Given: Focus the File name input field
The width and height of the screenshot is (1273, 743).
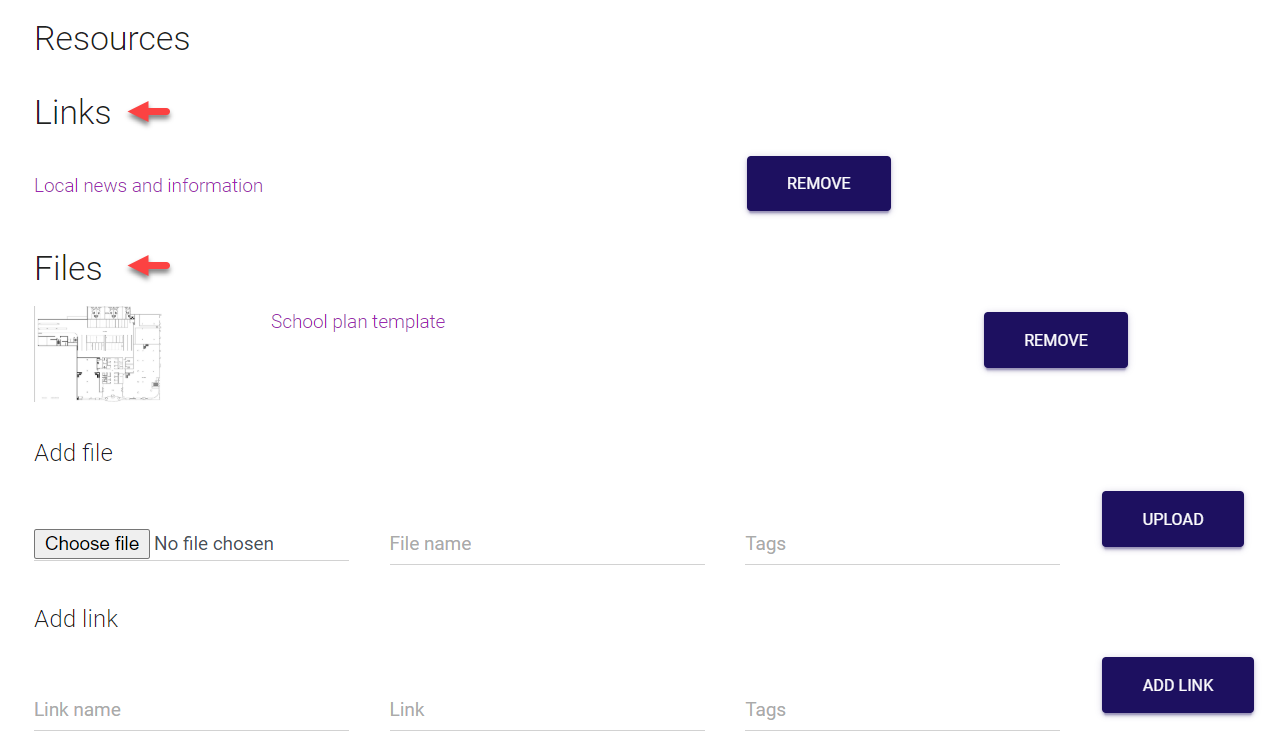Looking at the screenshot, I should [546, 544].
